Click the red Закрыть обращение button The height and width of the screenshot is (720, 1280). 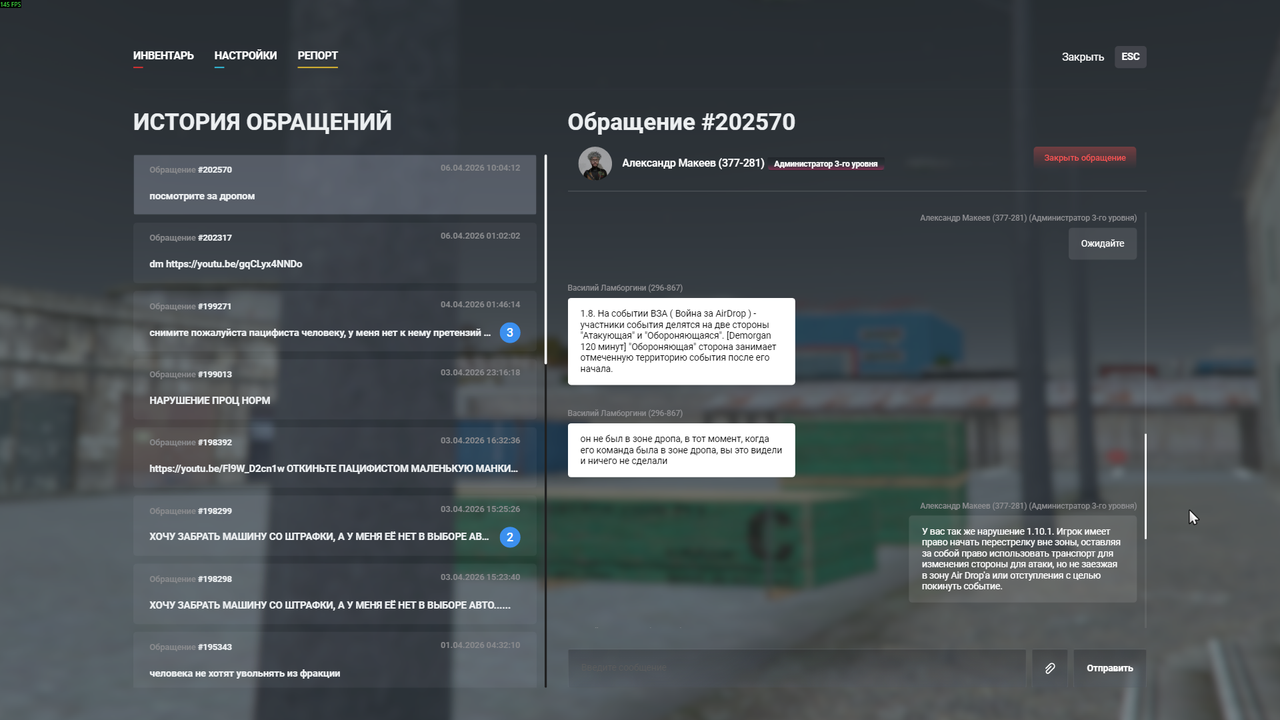click(x=1084, y=157)
